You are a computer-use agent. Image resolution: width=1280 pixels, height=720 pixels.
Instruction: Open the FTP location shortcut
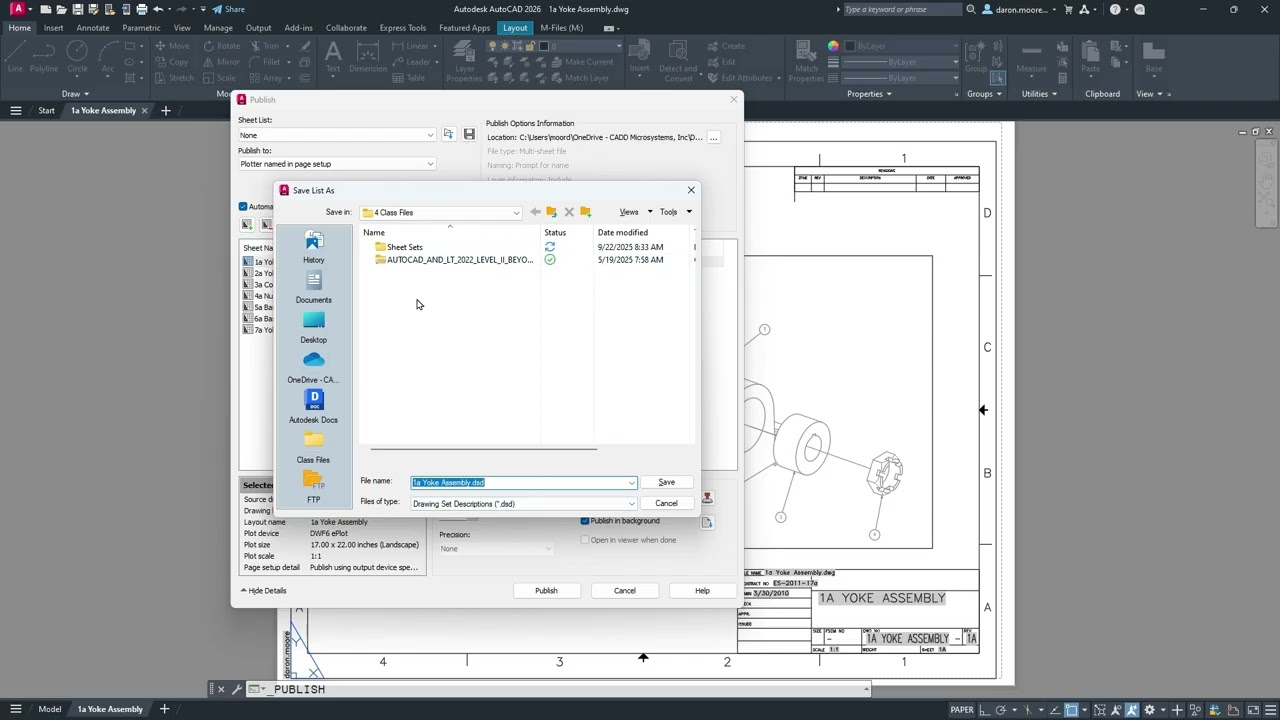tap(314, 487)
